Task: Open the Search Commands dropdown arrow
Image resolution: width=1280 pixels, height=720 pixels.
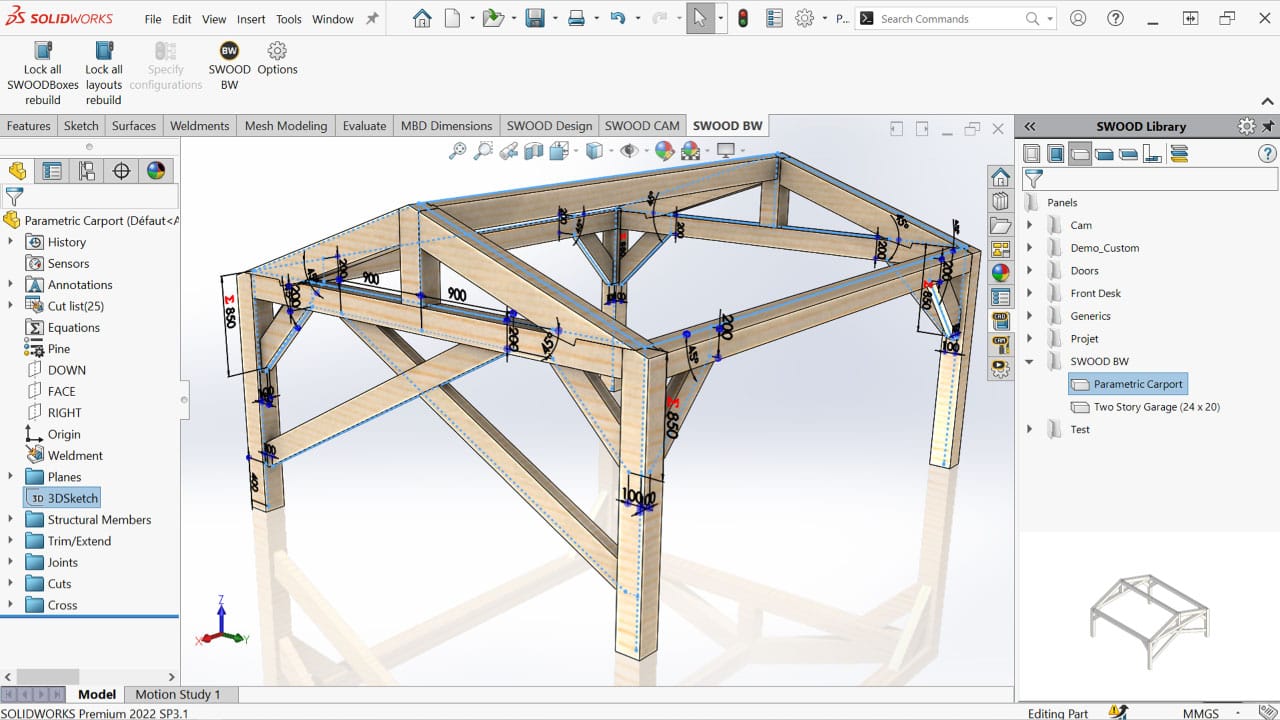Action: (x=1052, y=19)
